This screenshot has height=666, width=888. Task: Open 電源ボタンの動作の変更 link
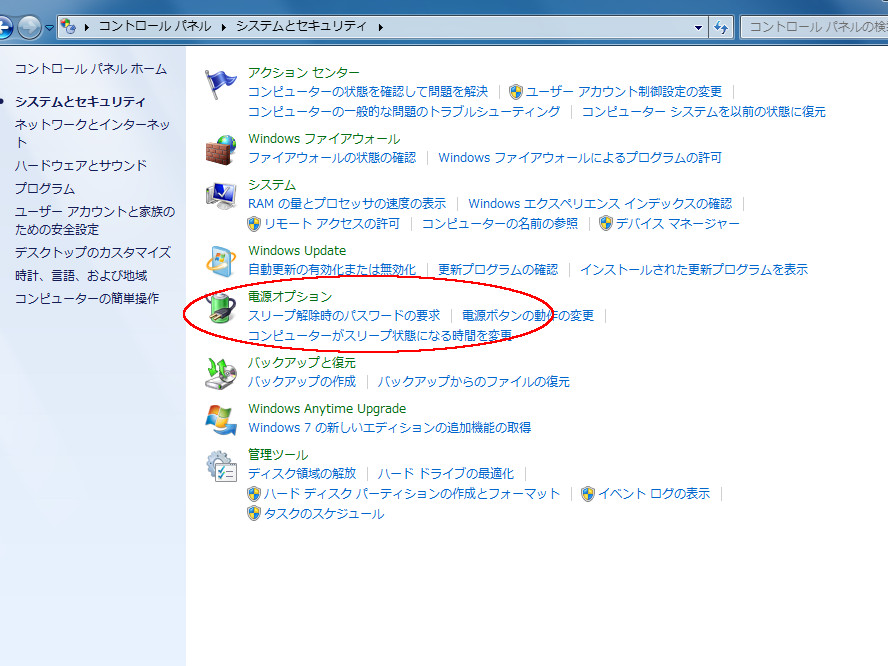pyautogui.click(x=527, y=315)
